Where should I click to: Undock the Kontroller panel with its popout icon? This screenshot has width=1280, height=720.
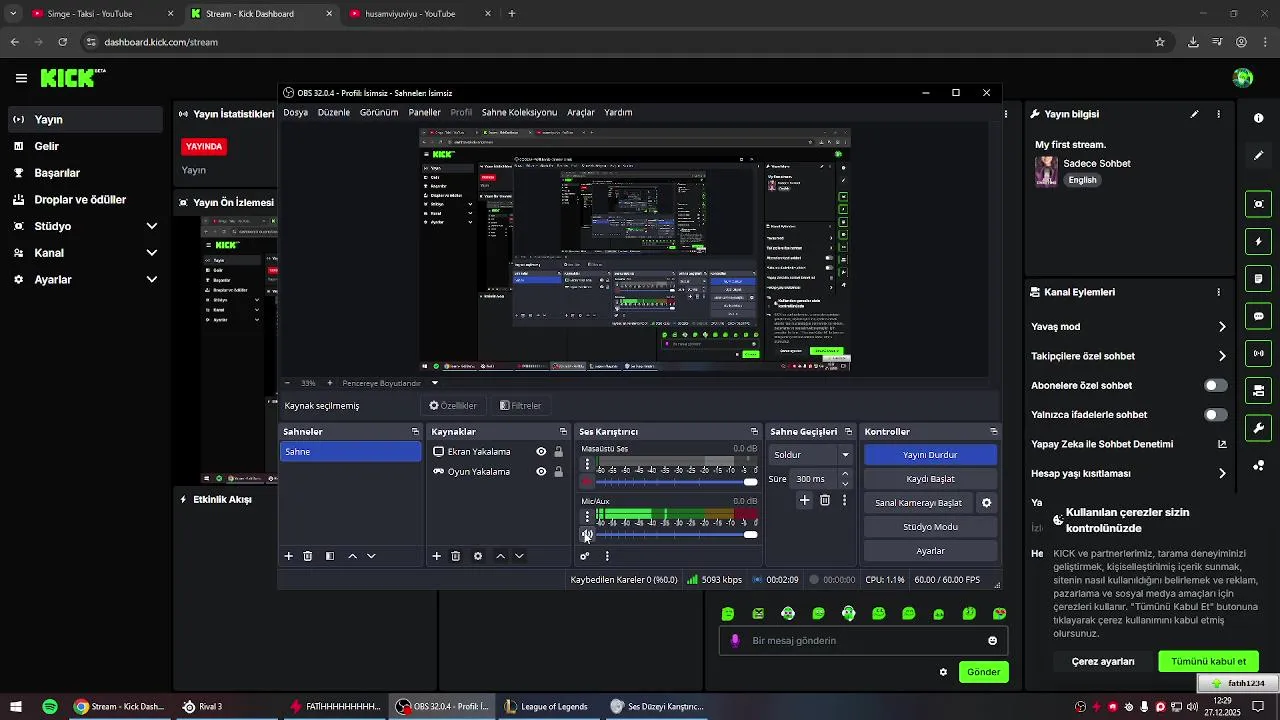(993, 432)
